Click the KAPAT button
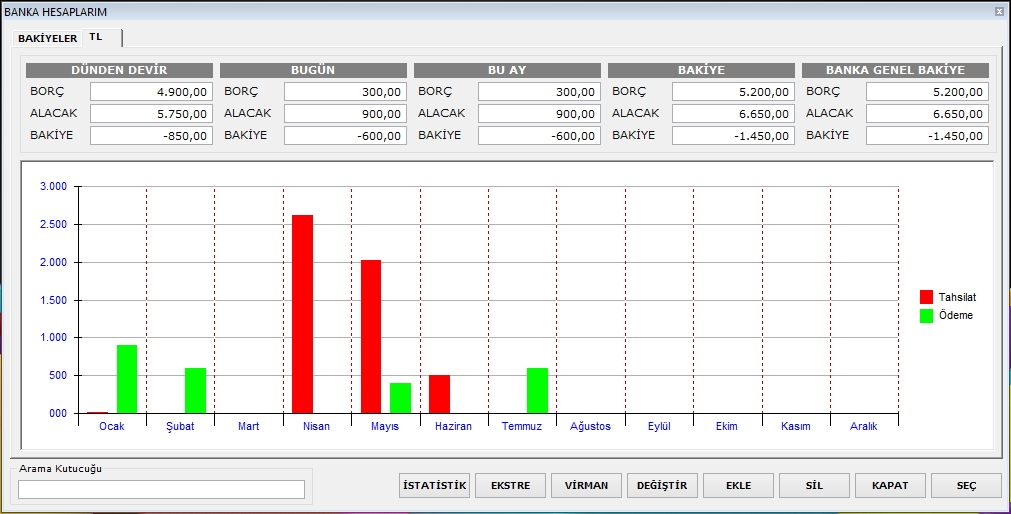The width and height of the screenshot is (1011, 514). tap(890, 486)
